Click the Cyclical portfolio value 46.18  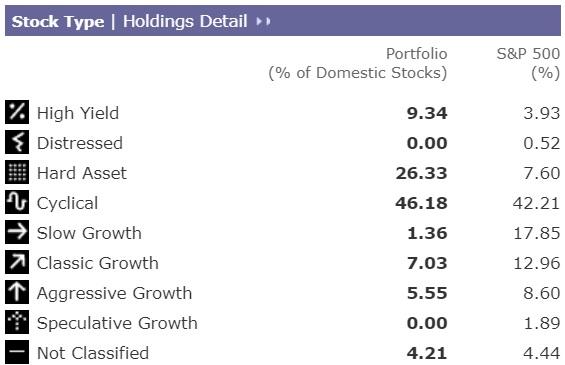coord(421,203)
